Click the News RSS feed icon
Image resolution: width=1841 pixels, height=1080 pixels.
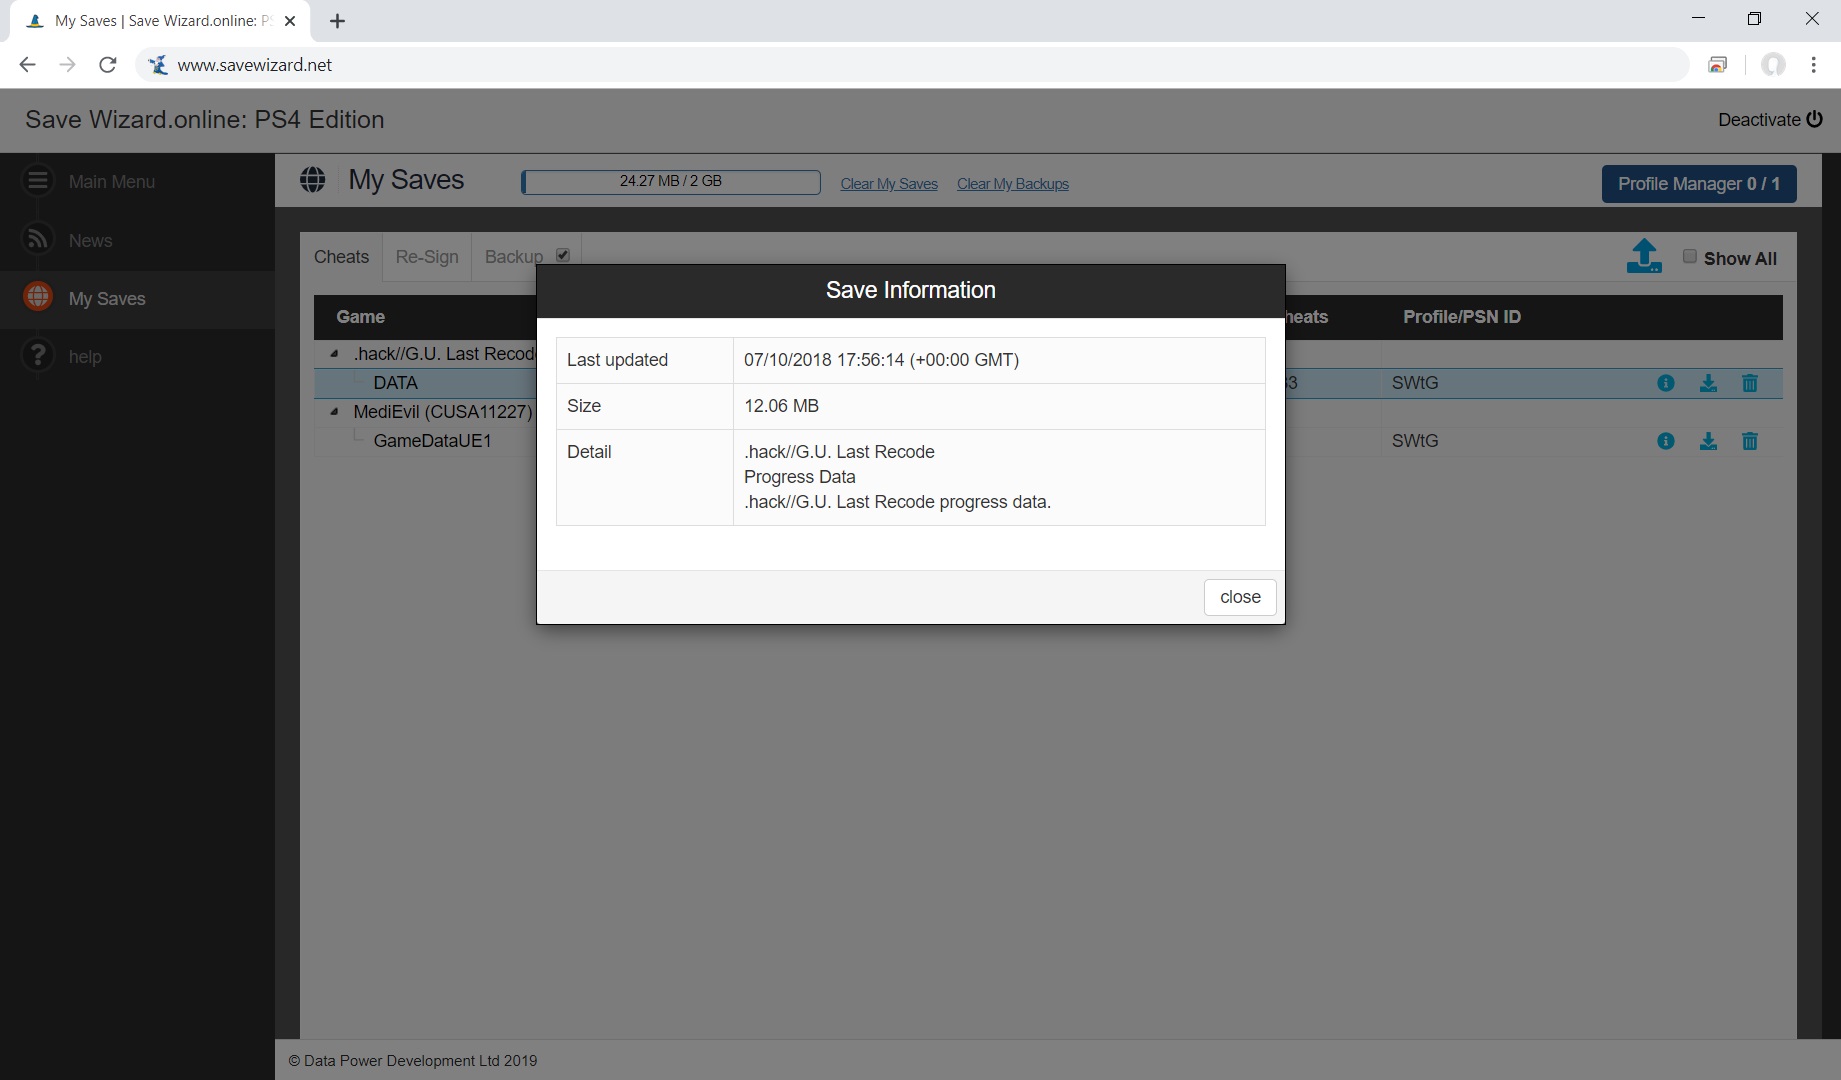pos(38,239)
